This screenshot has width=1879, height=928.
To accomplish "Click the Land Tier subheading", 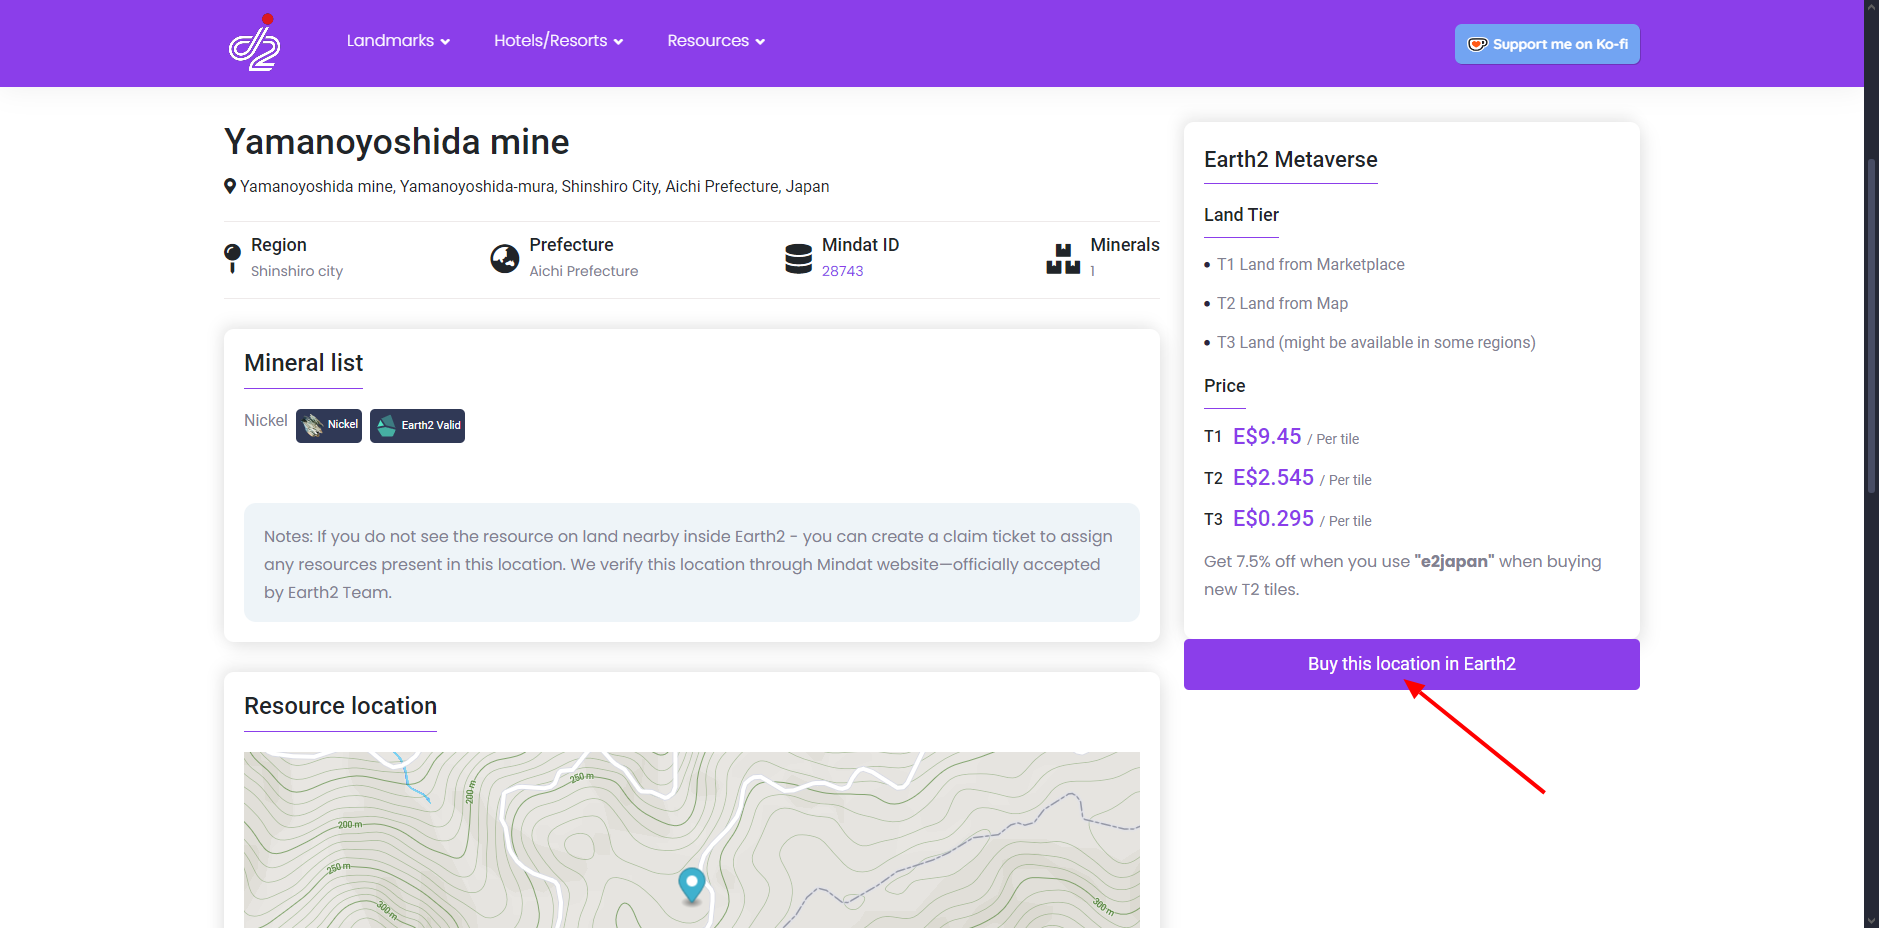I will (x=1241, y=215).
